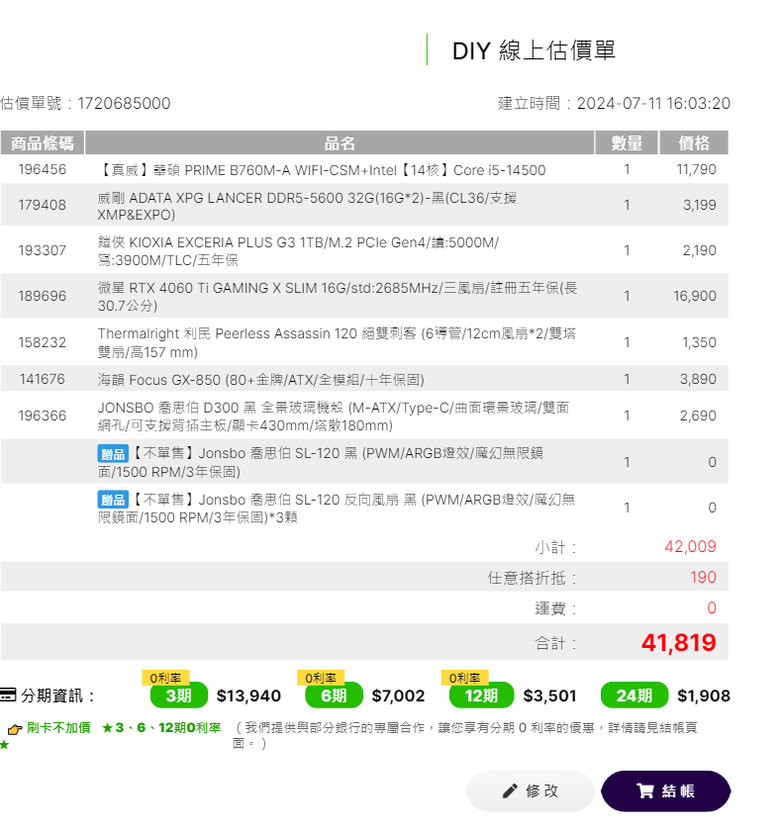Select the 3期 installment badge
This screenshot has height=835, width=780.
tap(178, 695)
